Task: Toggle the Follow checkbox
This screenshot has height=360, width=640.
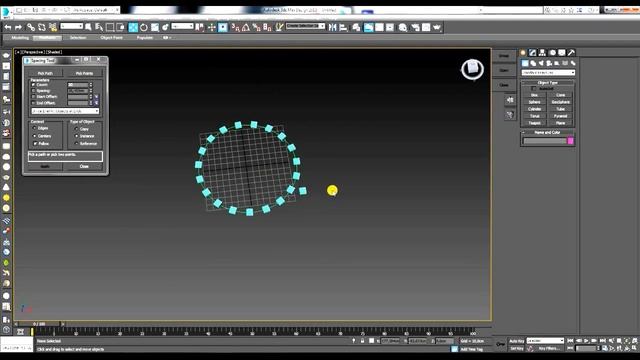Action: pos(36,144)
